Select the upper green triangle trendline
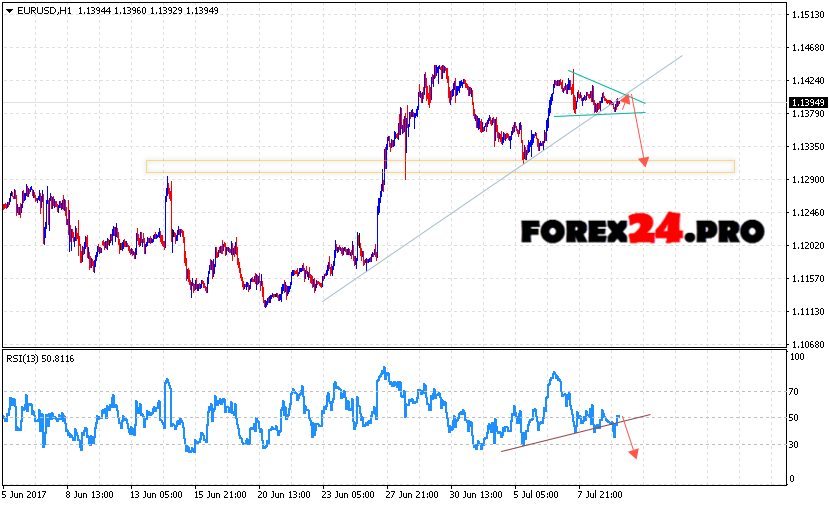The width and height of the screenshot is (829, 506). [605, 86]
